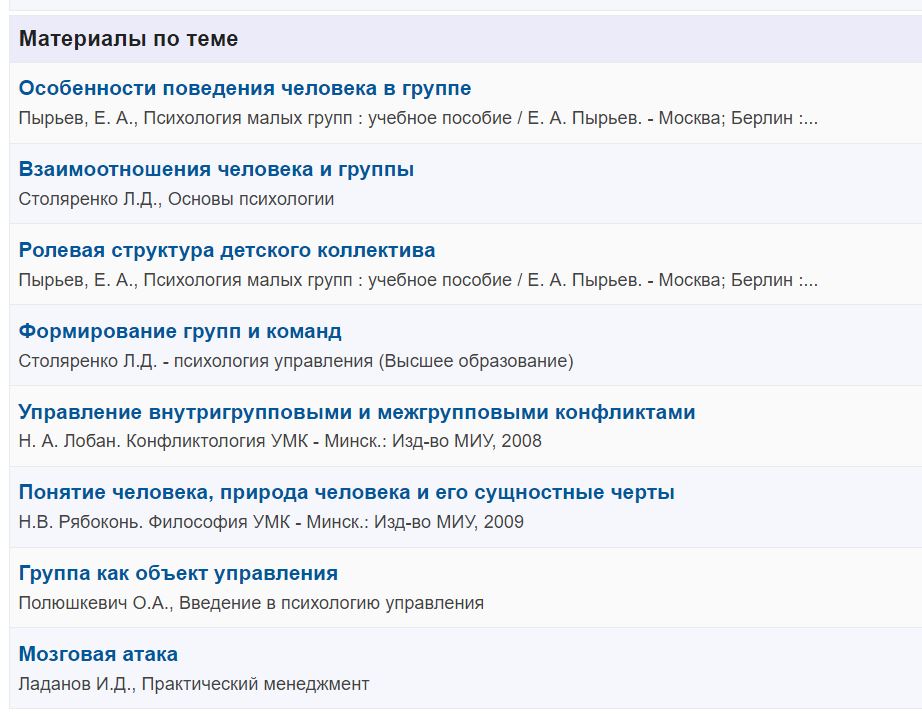The height and width of the screenshot is (714, 922).
Task: Go to 'Формирование групп и команд'
Action: pos(180,332)
